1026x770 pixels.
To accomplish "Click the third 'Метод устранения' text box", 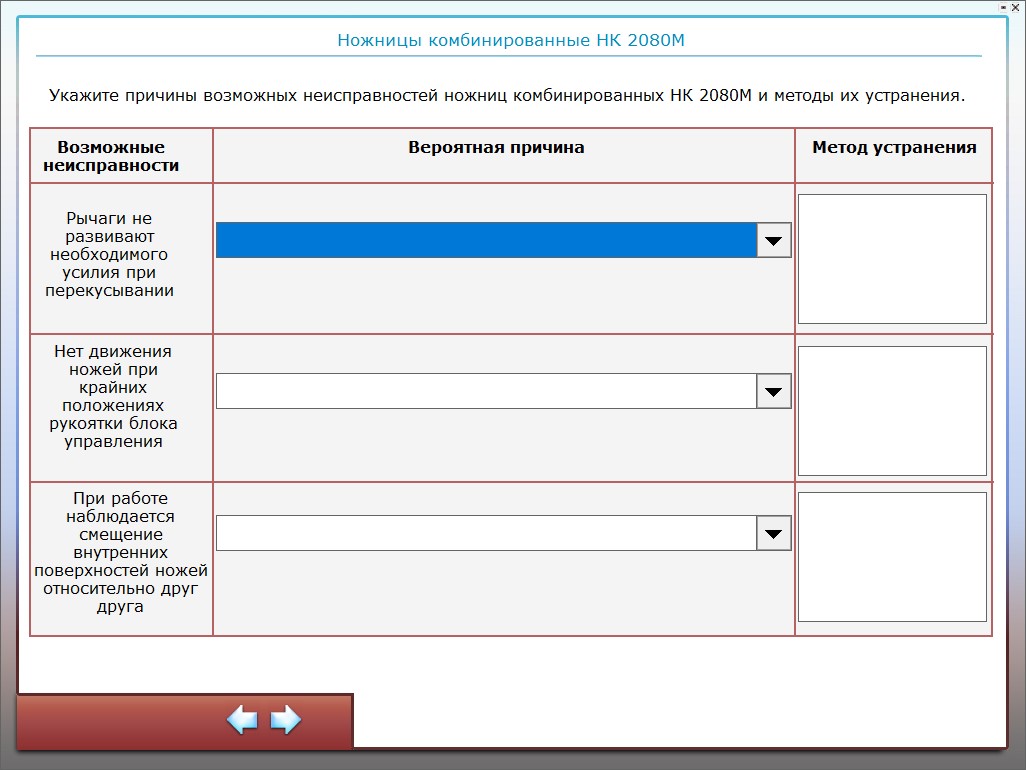I will click(x=892, y=557).
